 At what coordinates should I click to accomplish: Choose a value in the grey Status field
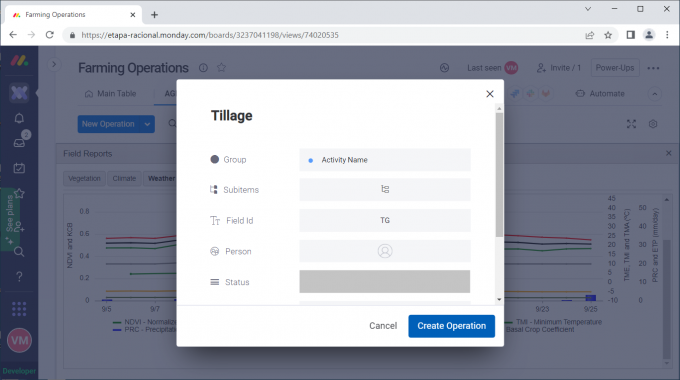(385, 282)
